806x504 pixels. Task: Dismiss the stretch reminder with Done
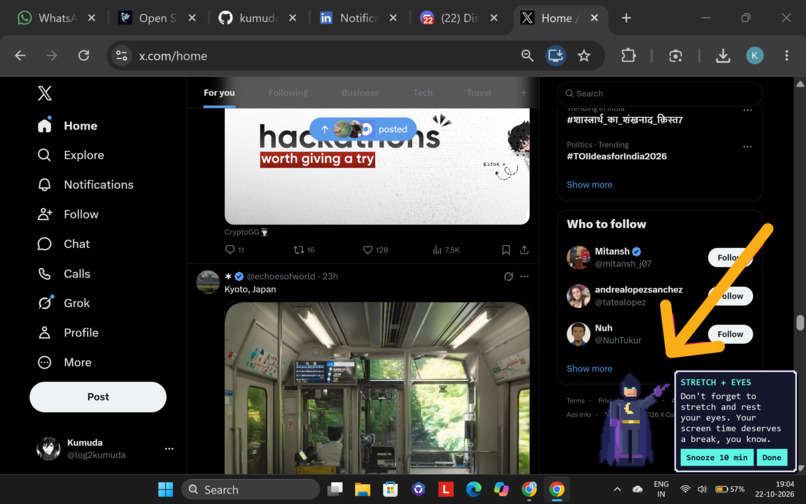tap(772, 457)
